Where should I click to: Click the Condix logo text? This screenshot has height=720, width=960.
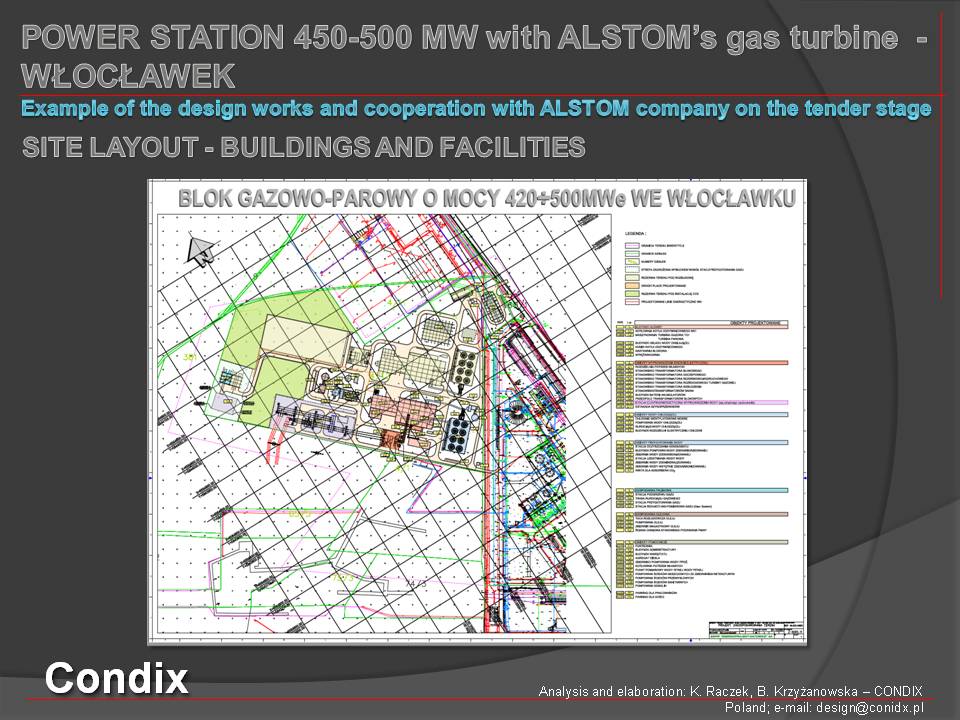(116, 678)
